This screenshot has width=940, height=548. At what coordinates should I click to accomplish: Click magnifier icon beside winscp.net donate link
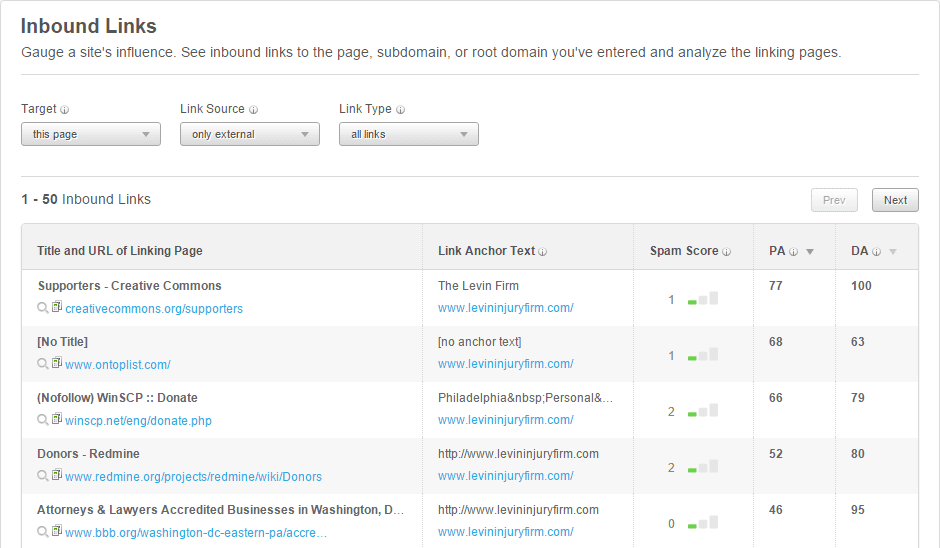pos(43,420)
